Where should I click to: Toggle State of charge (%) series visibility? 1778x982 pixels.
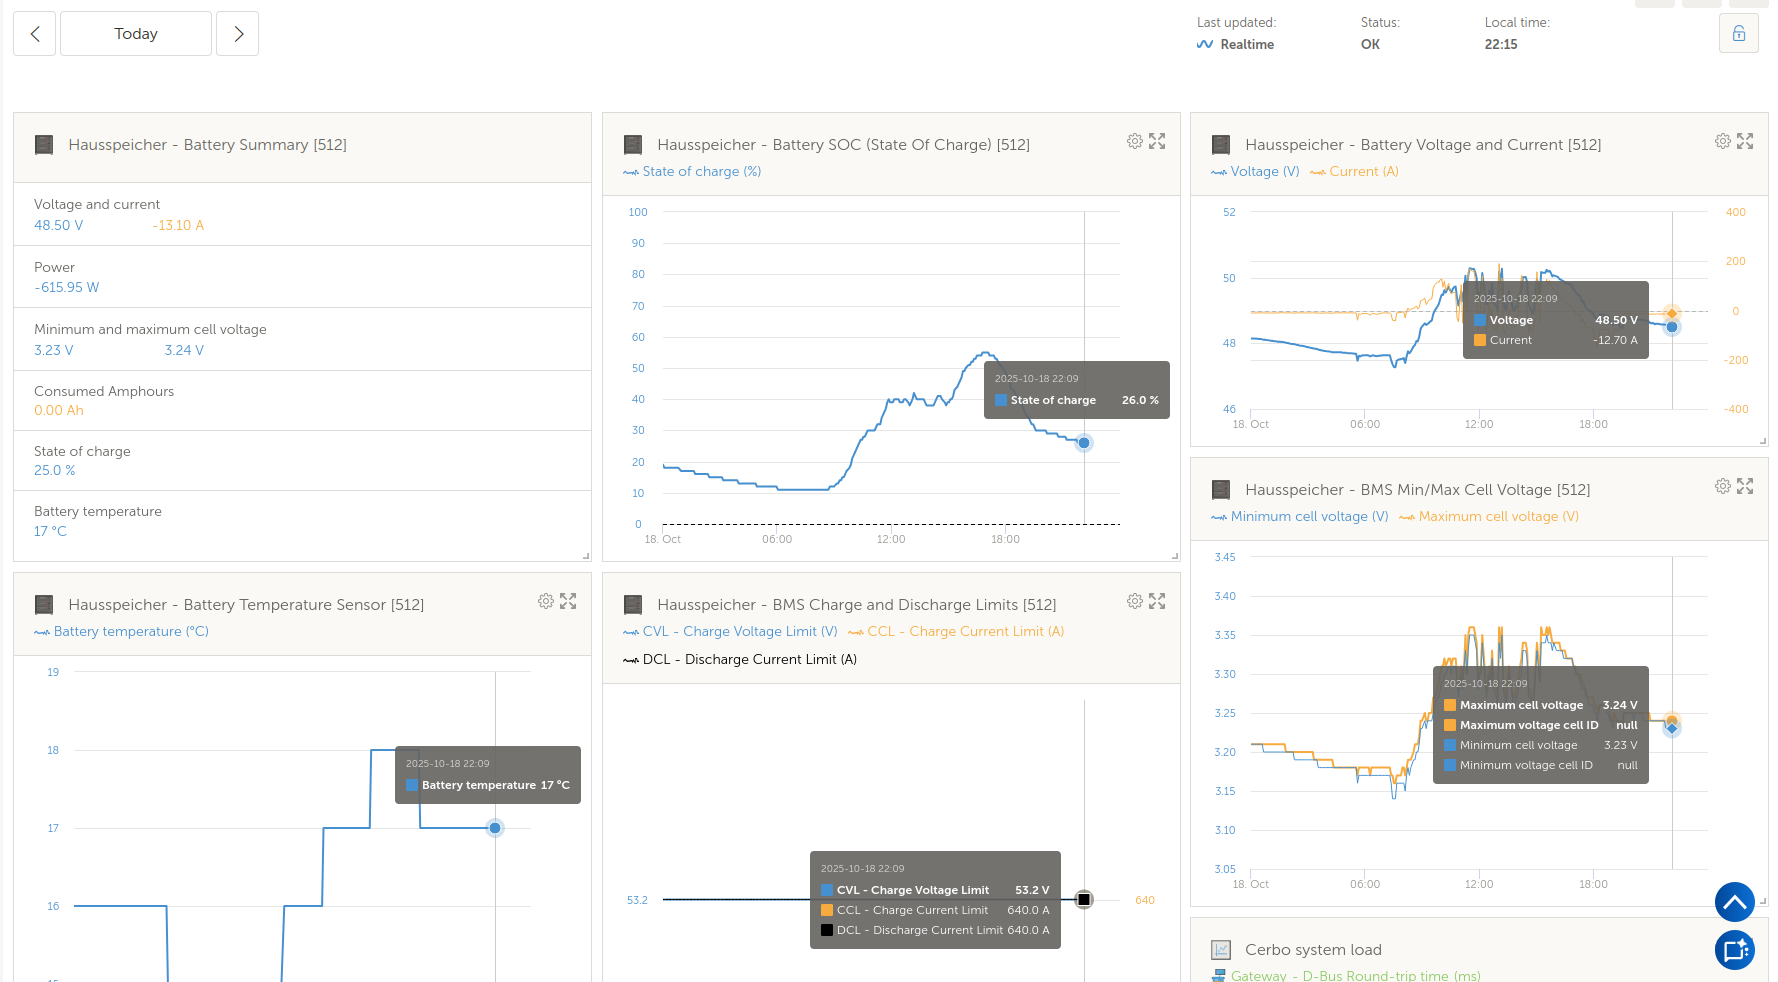pos(701,172)
